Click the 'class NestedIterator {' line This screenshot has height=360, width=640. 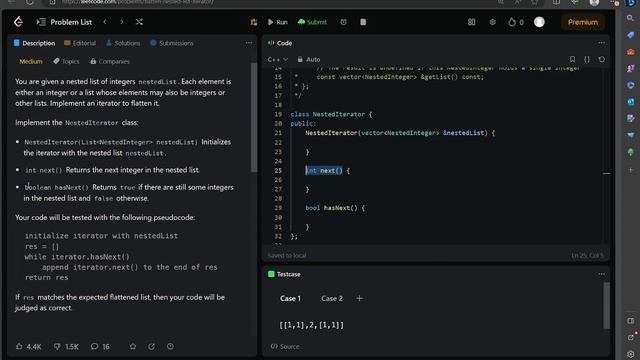pyautogui.click(x=331, y=114)
